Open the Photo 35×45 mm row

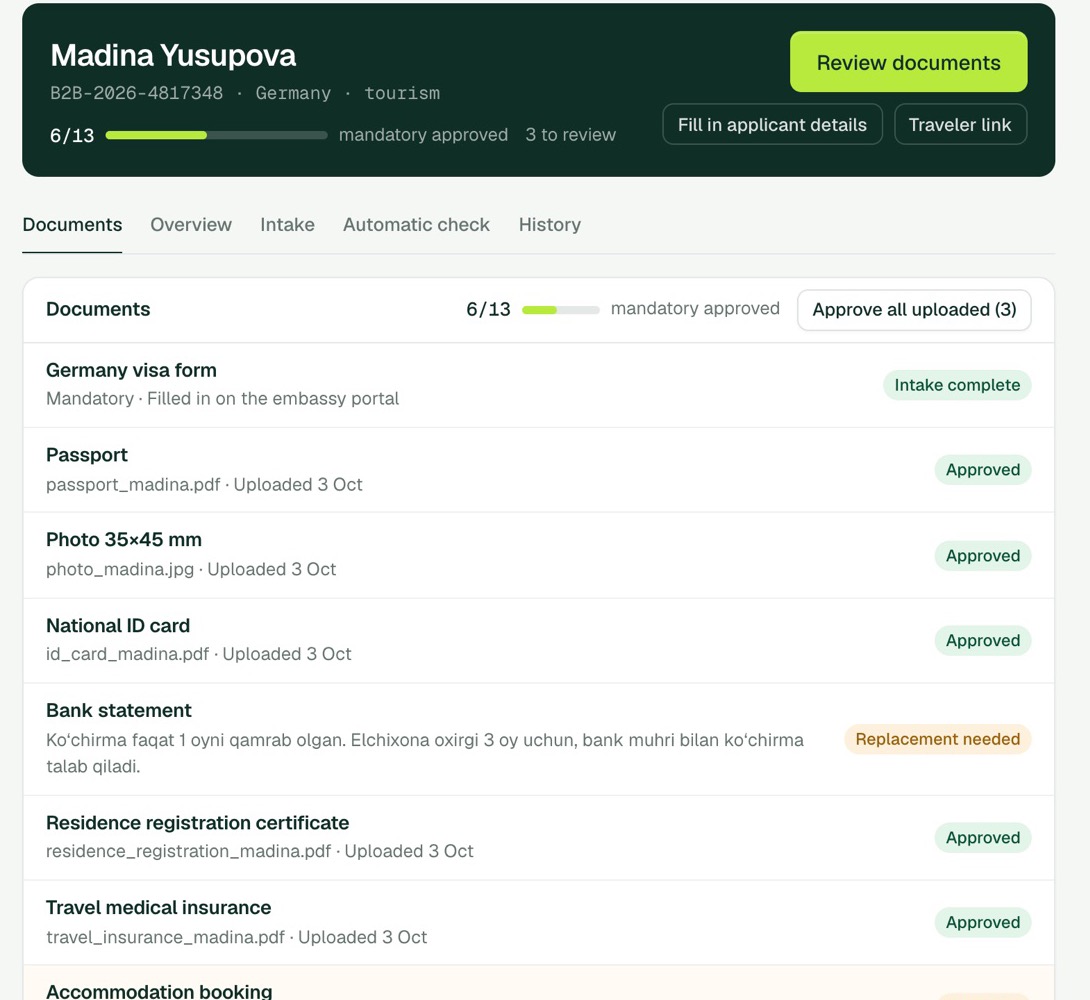[539, 555]
